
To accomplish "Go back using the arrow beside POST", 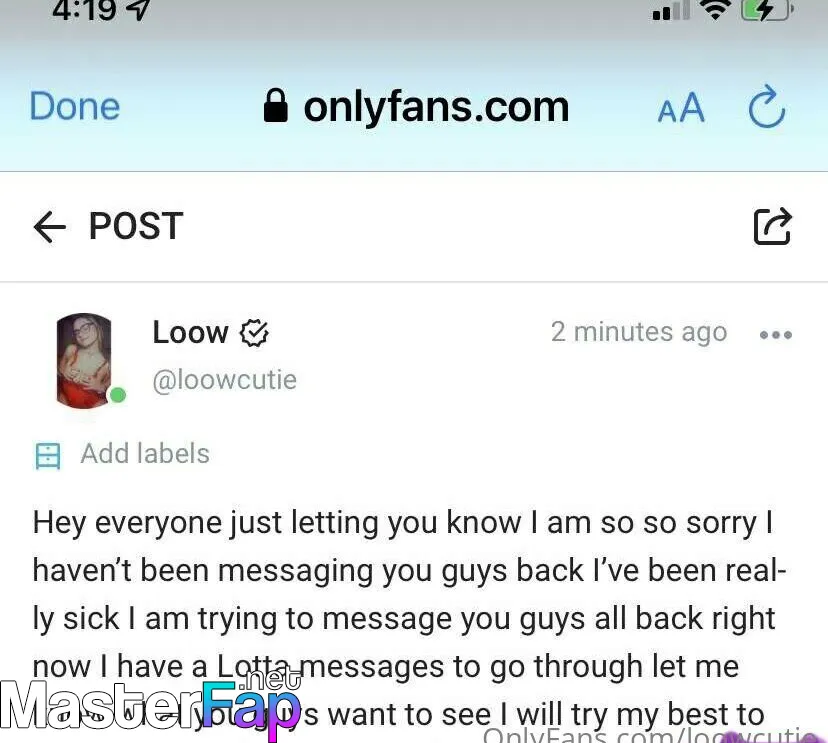I will 50,227.
